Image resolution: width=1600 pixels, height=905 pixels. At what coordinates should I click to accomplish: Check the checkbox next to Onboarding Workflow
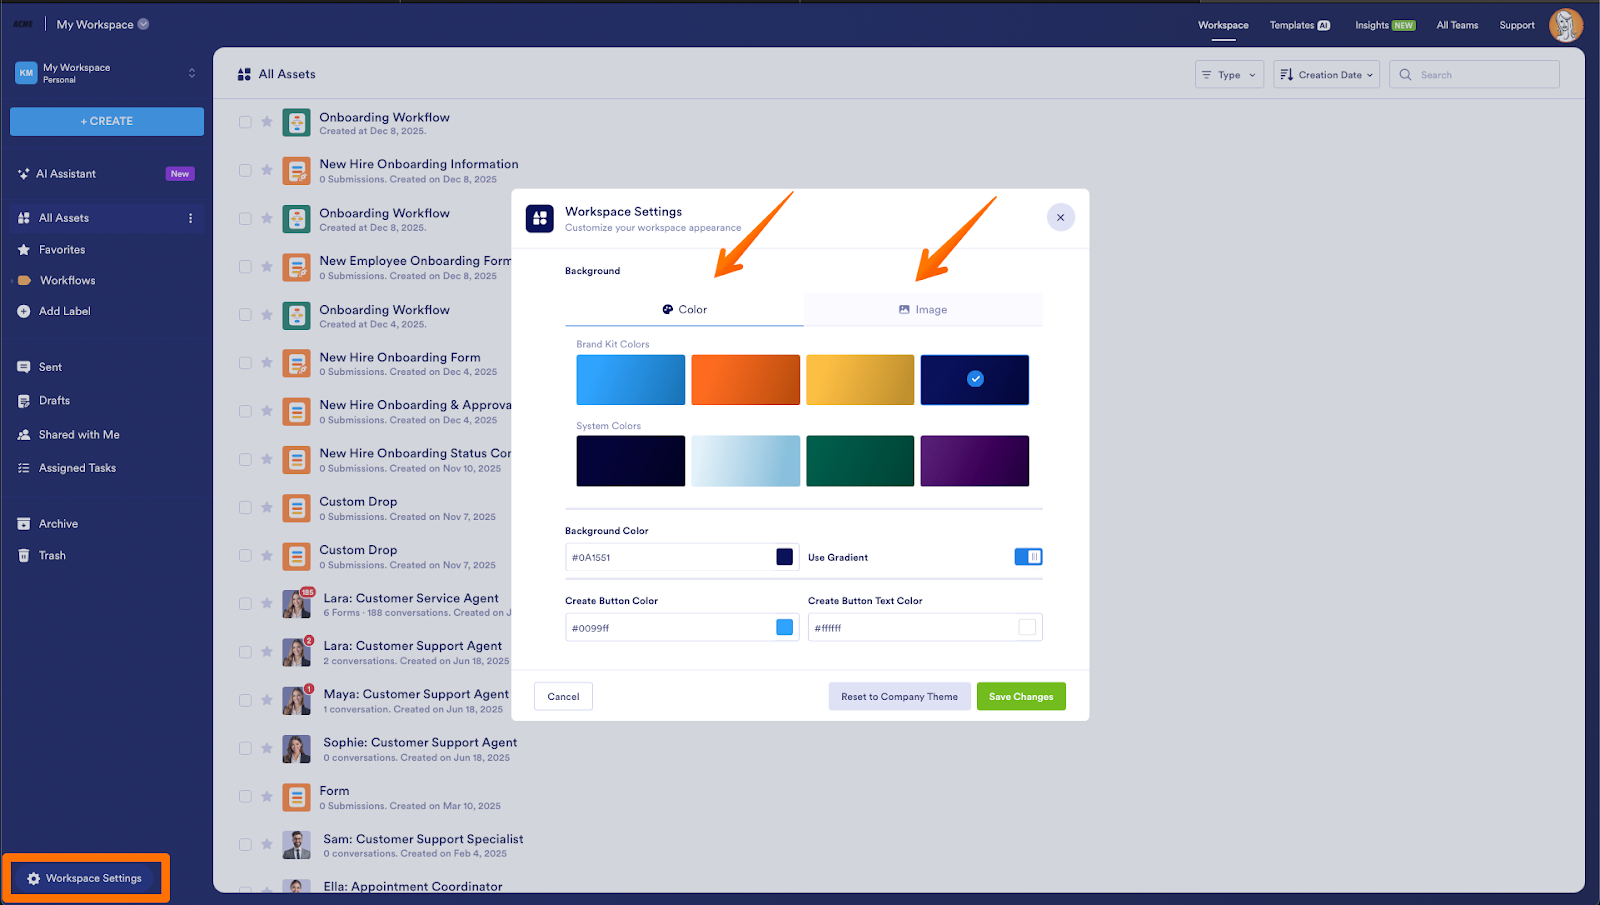pos(244,122)
